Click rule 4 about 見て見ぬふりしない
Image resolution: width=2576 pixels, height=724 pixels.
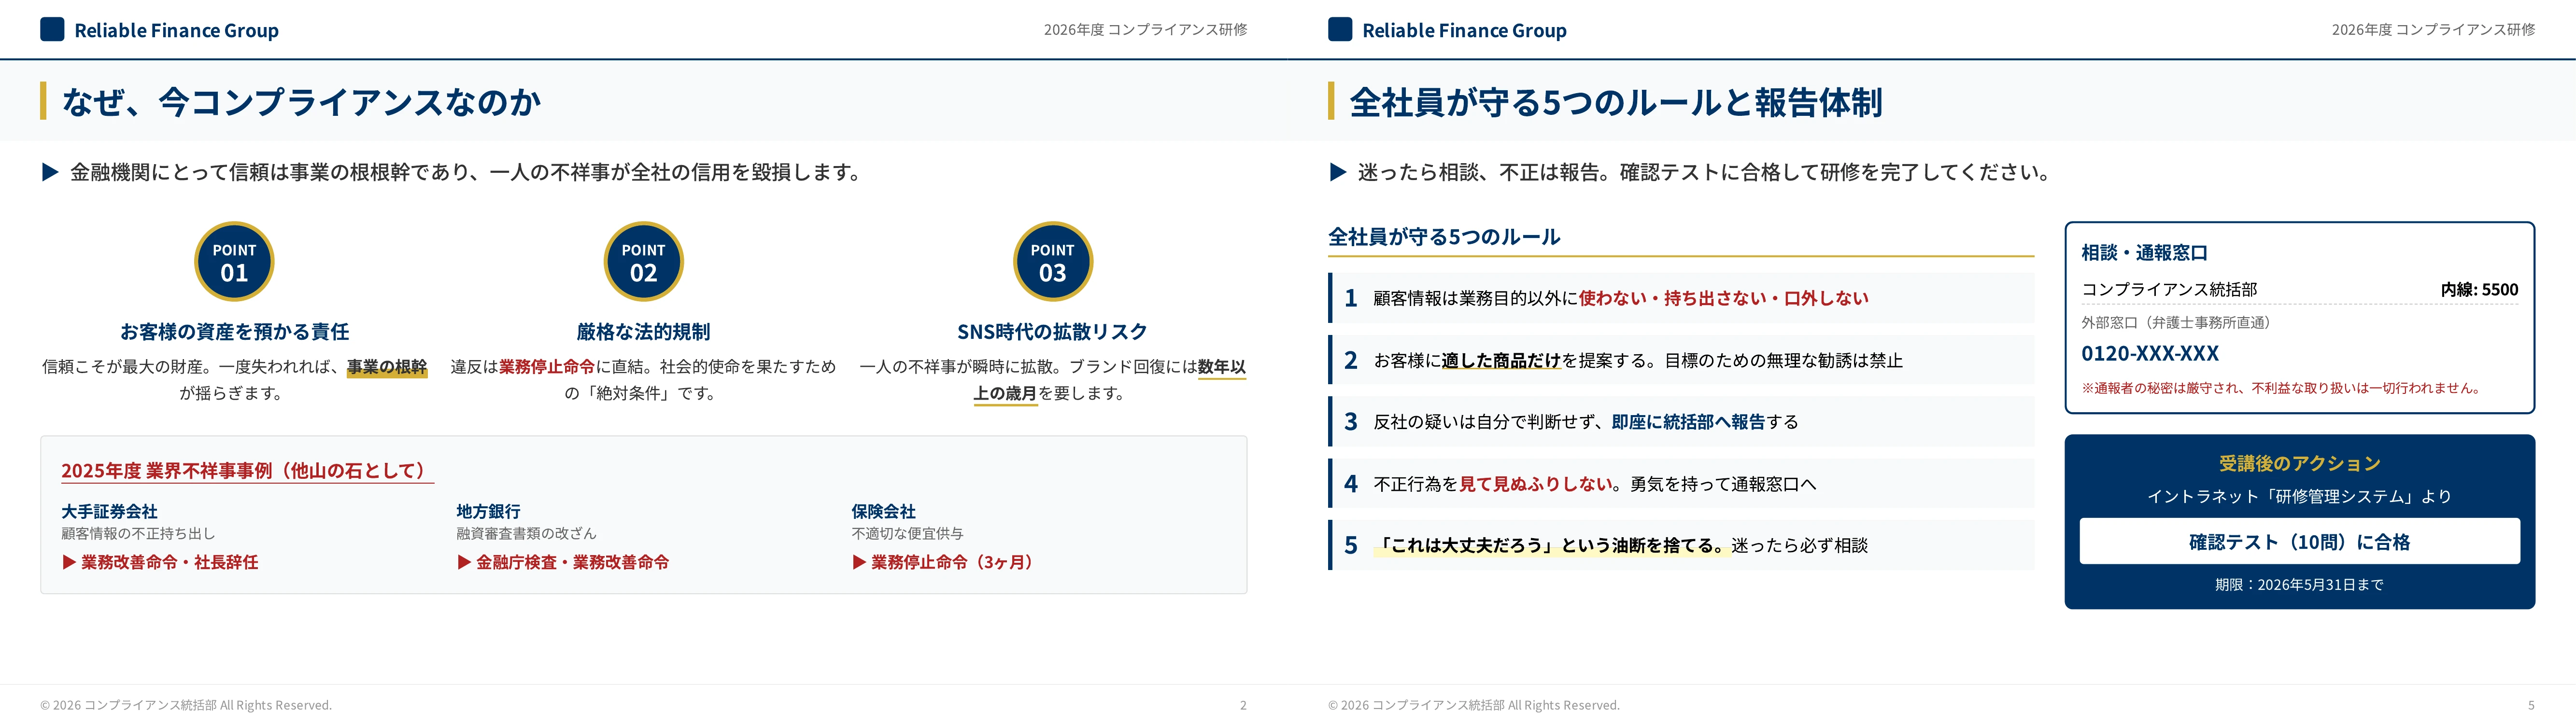(x=1681, y=484)
